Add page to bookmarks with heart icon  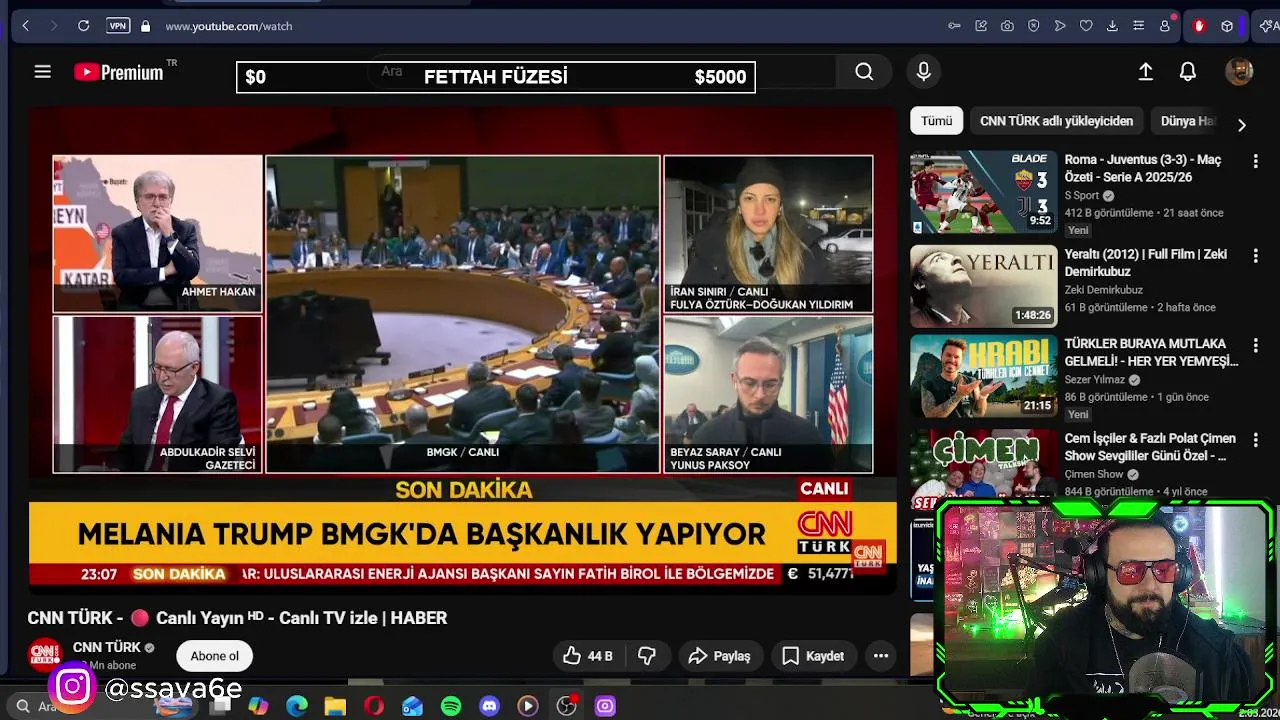(1086, 26)
